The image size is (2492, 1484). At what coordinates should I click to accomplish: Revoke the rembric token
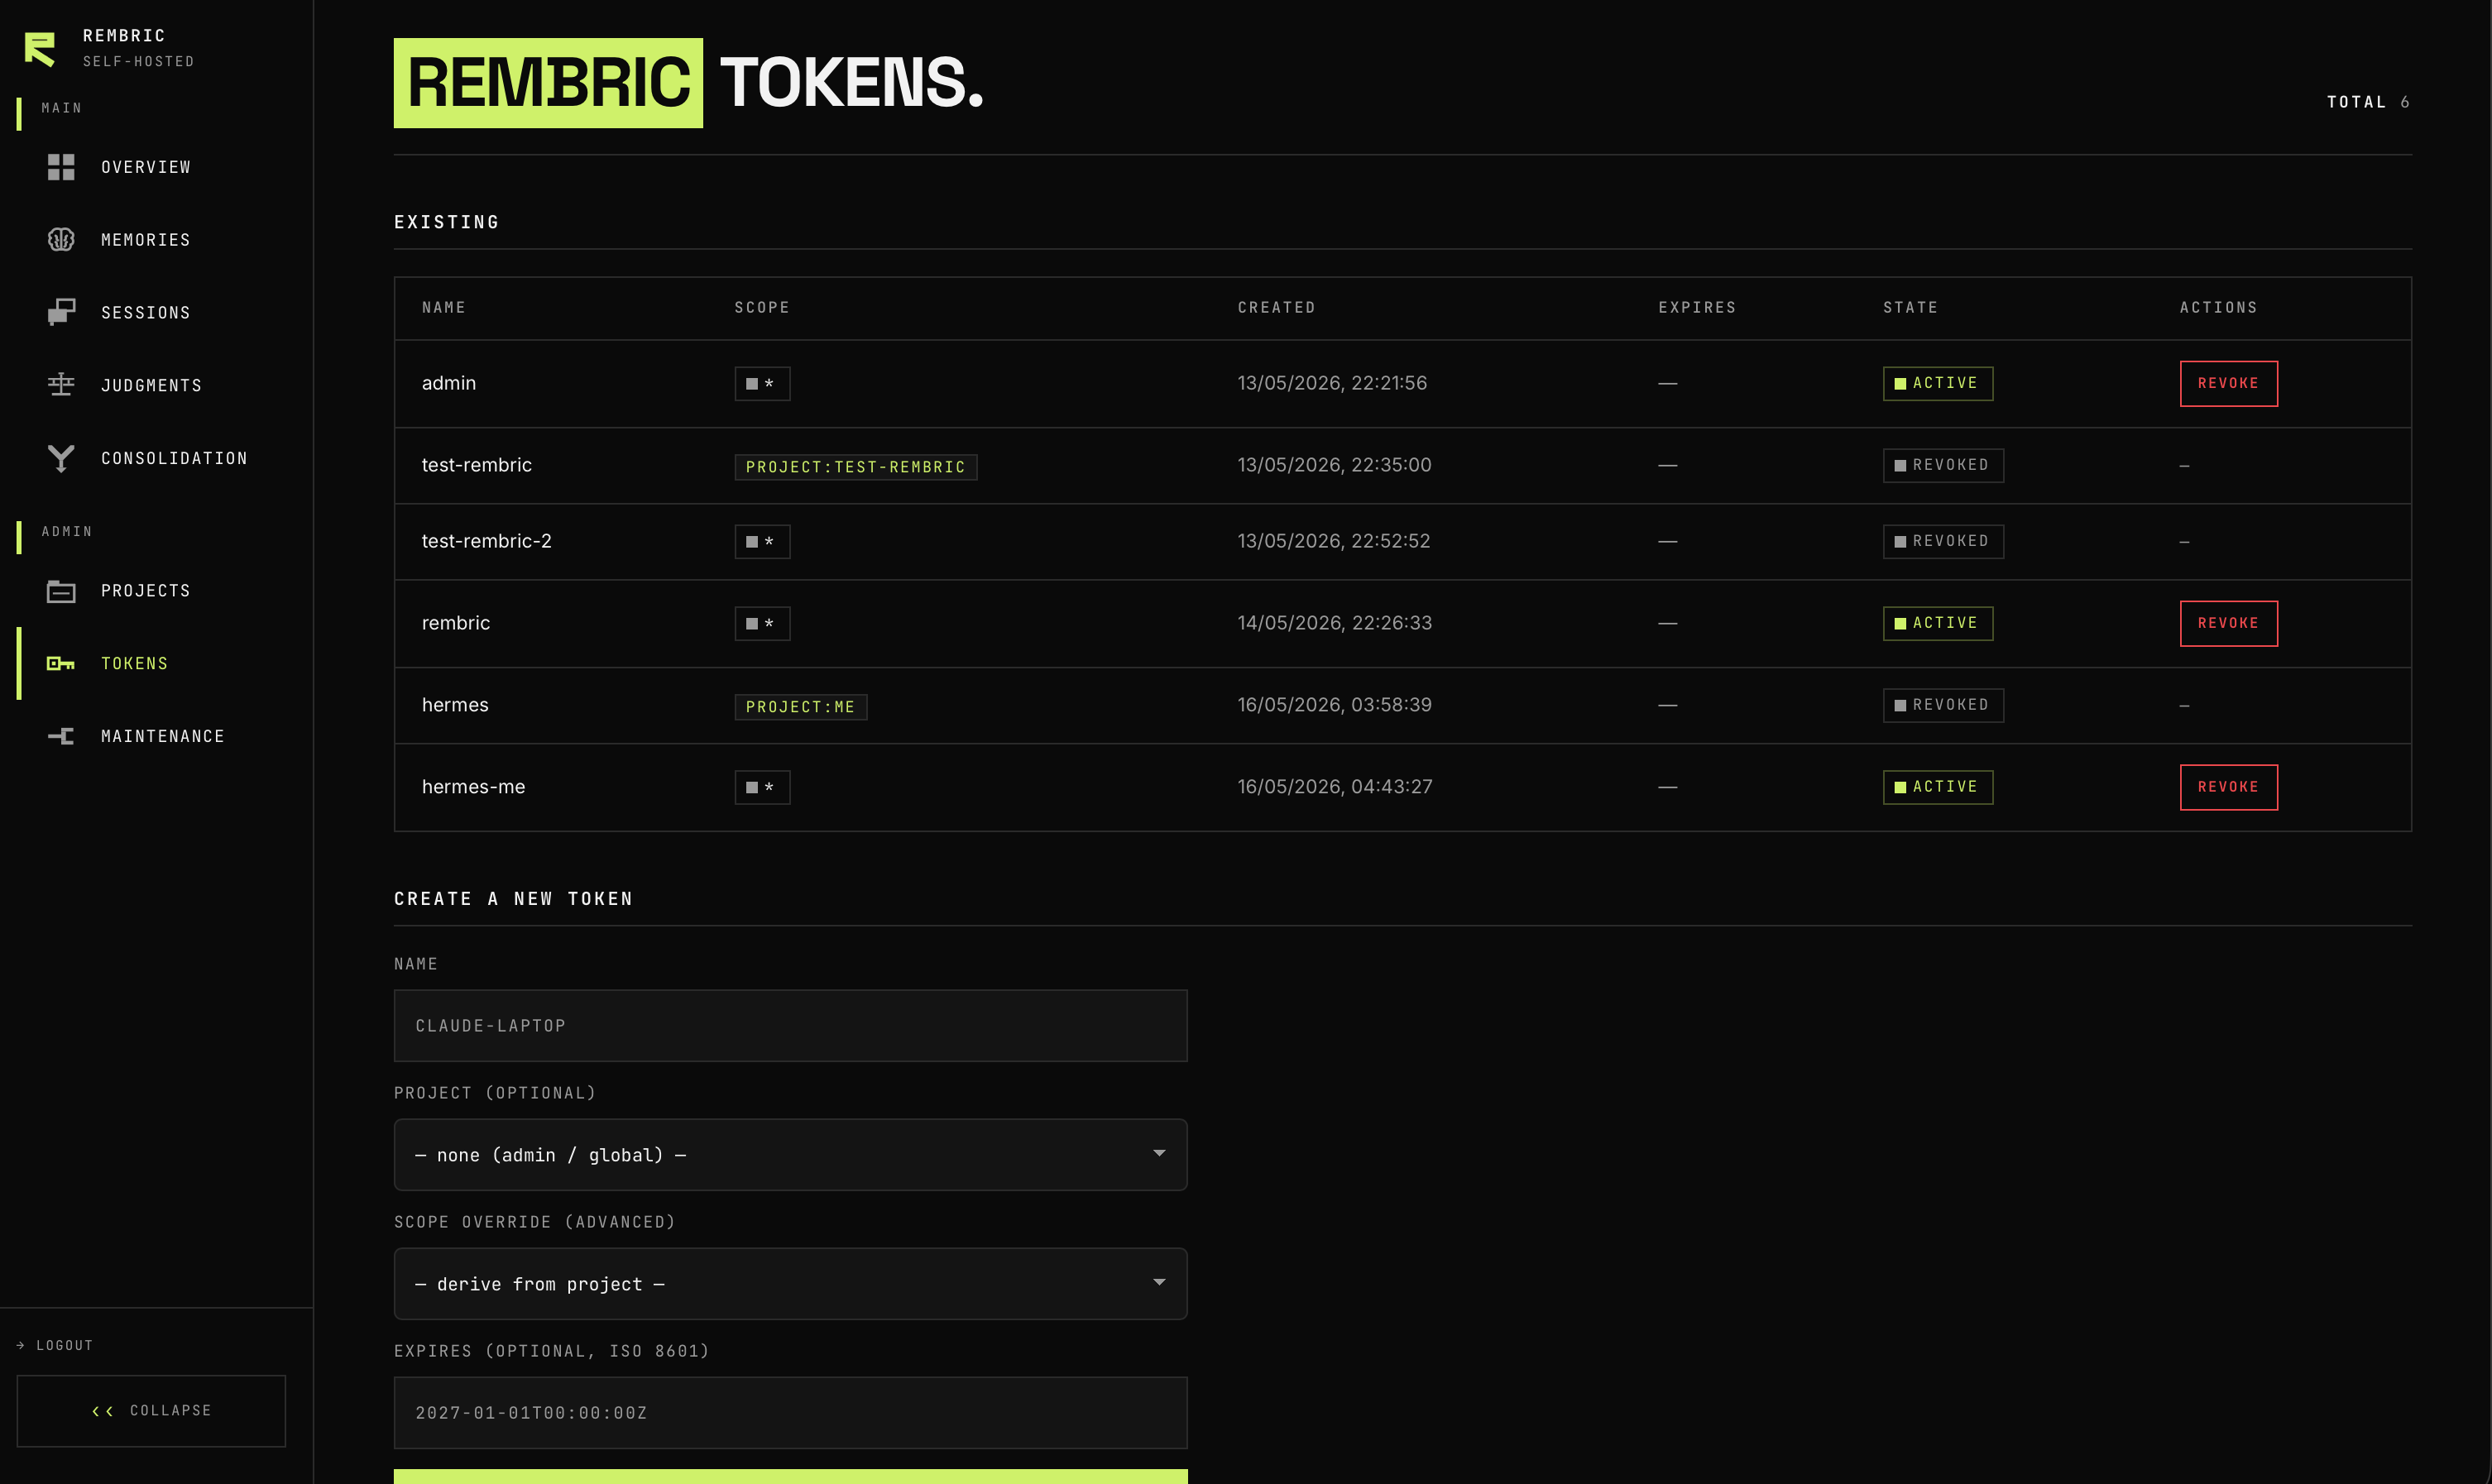[2228, 623]
